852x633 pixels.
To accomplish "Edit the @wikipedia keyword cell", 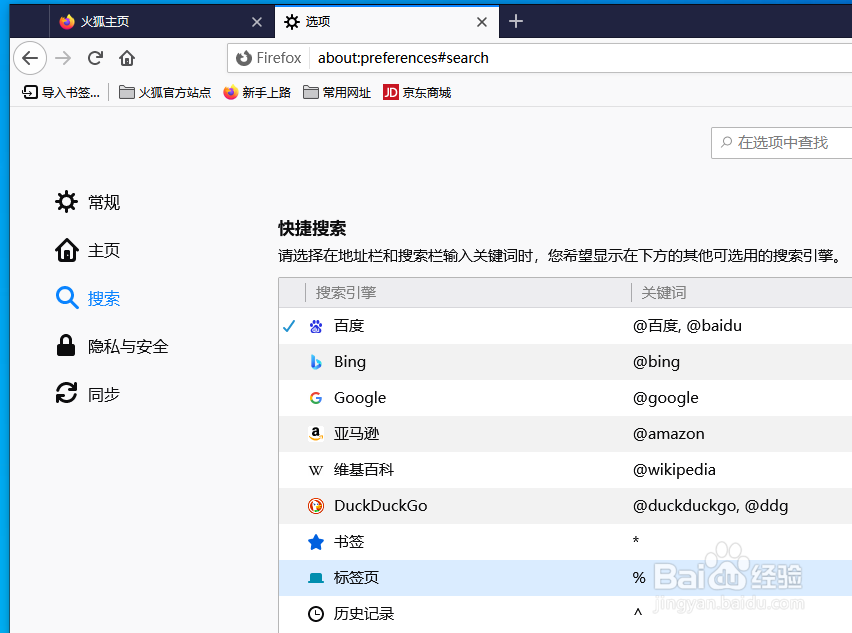I will point(674,469).
